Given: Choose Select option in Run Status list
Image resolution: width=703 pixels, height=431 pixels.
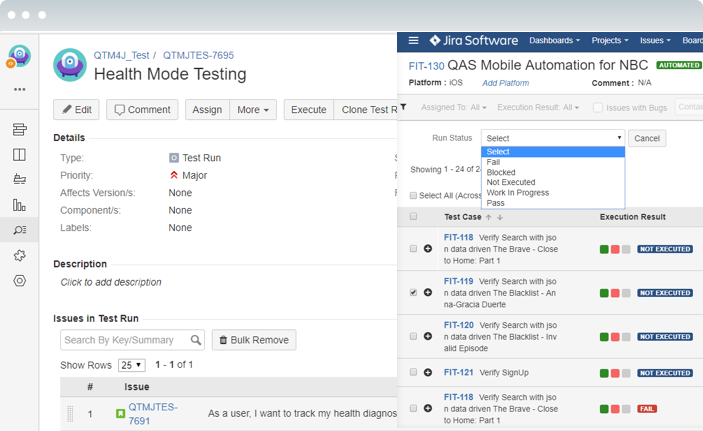Looking at the screenshot, I should (553, 152).
